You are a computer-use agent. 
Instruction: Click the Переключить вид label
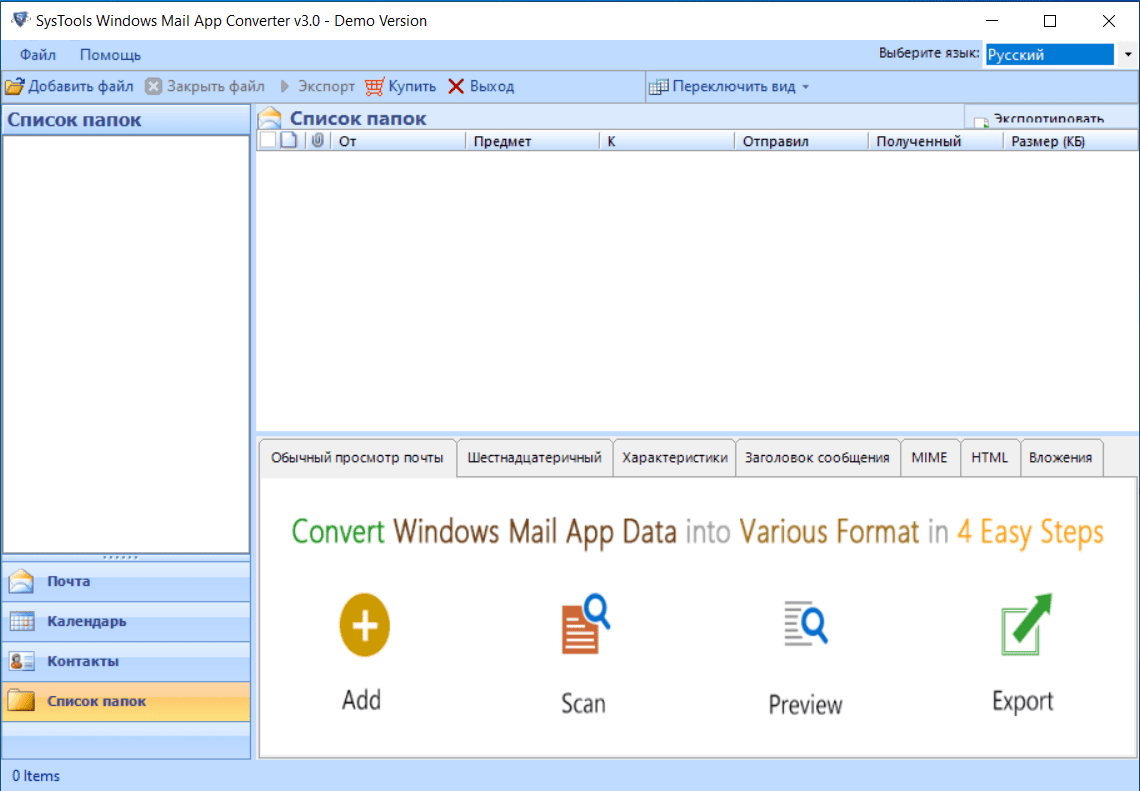pos(734,87)
